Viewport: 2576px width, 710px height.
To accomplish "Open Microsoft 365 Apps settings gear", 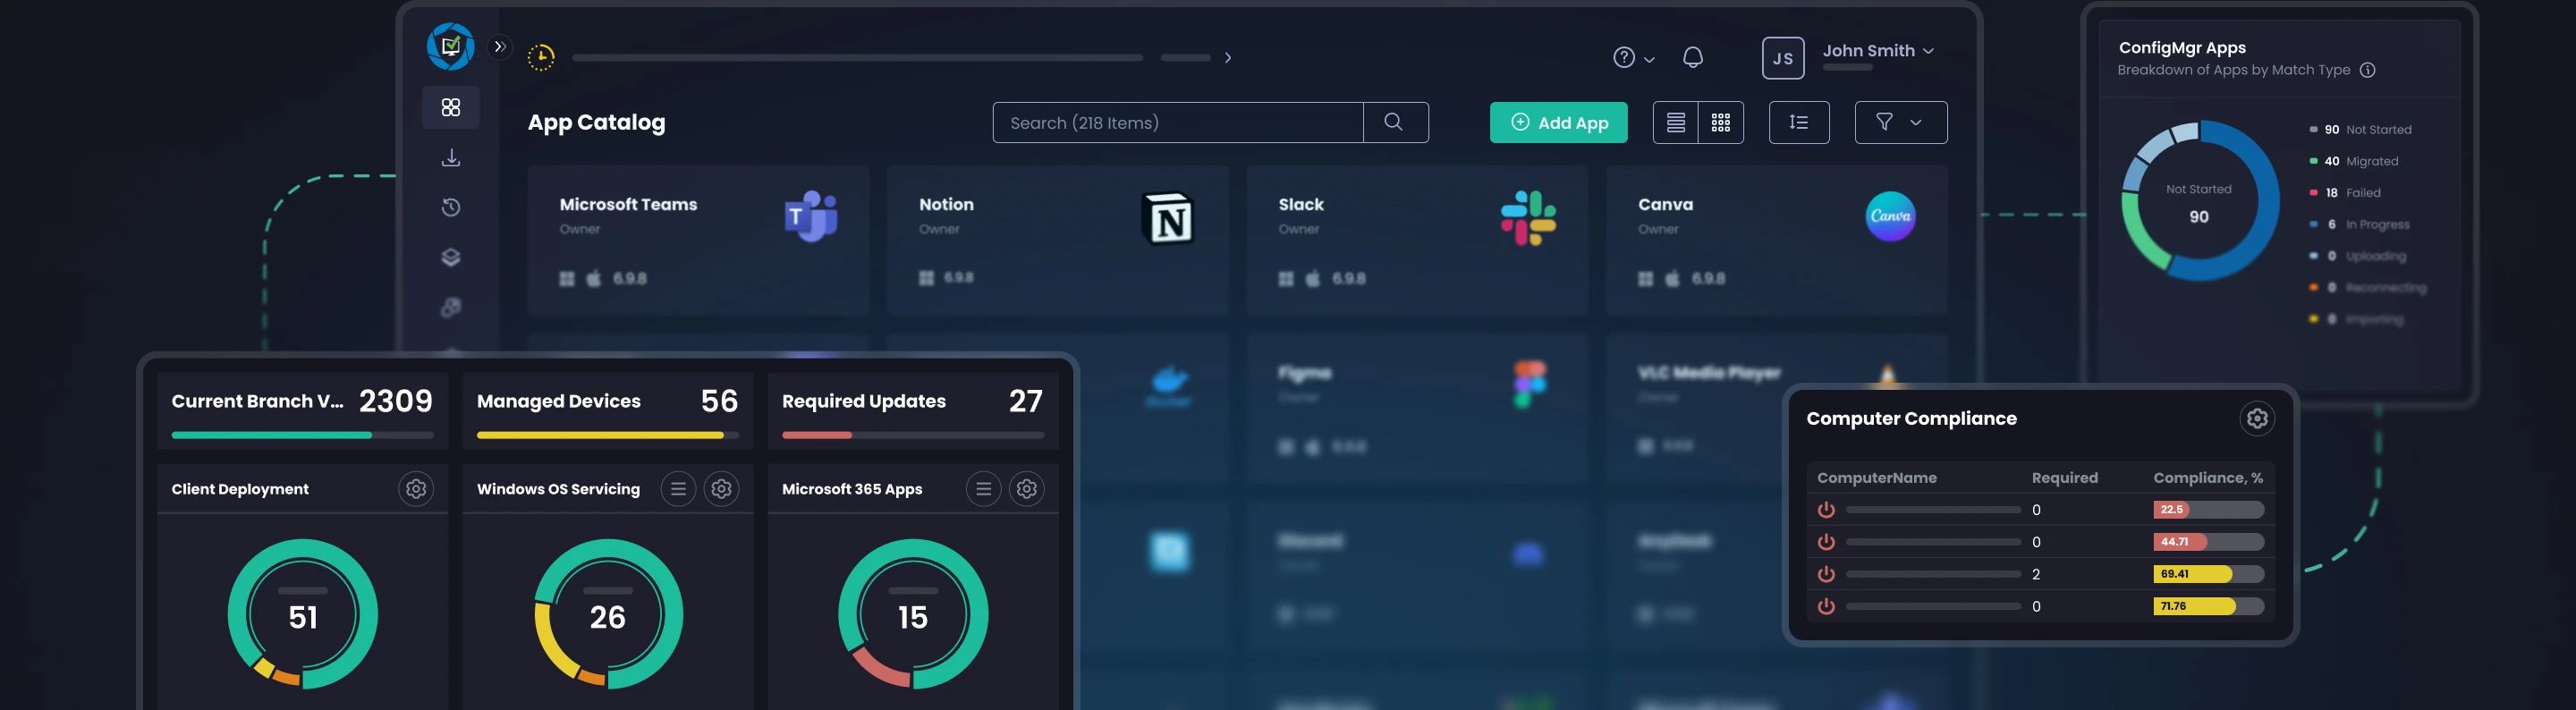I will 1026,488.
